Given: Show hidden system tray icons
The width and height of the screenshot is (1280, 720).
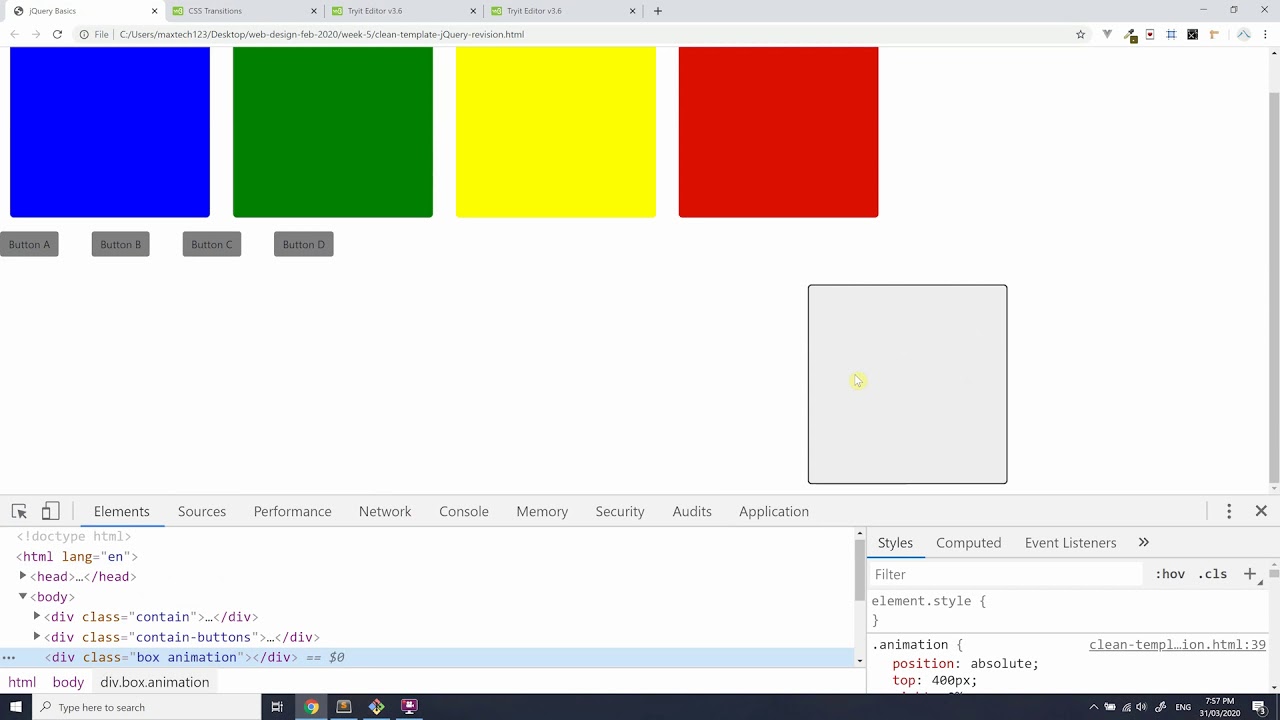Looking at the screenshot, I should coord(1093,707).
